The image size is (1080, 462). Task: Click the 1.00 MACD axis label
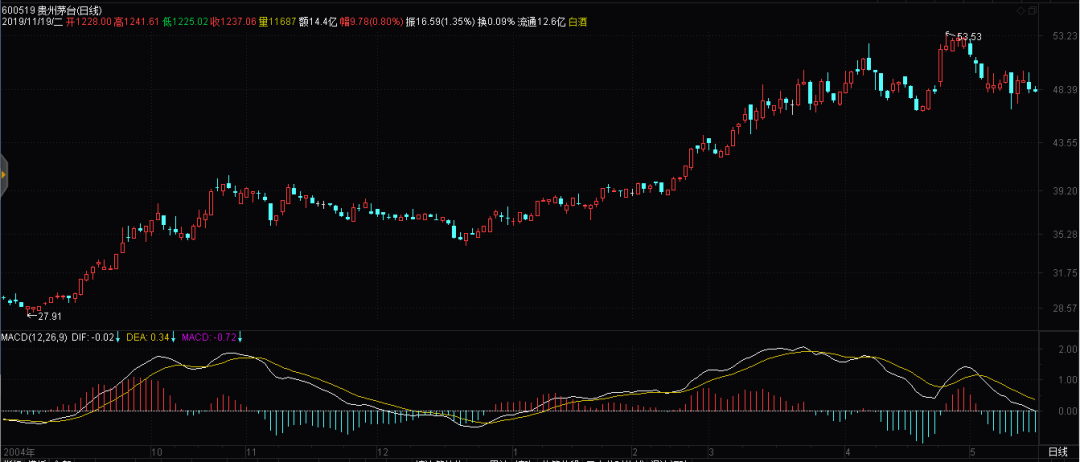1067,380
